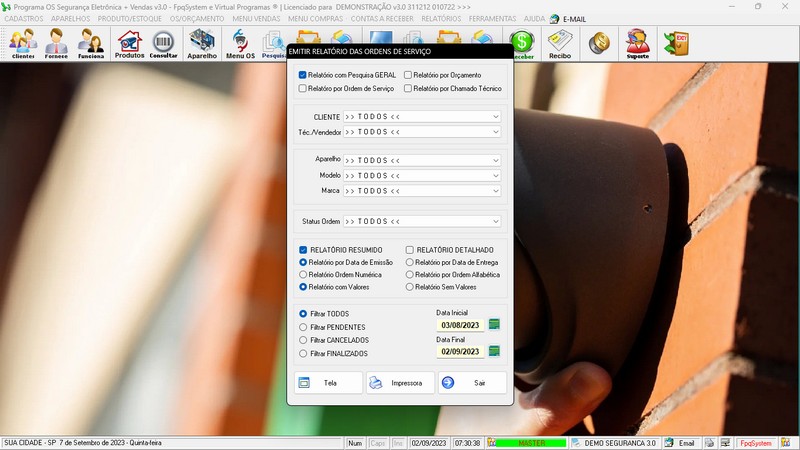Click the Fornece suppliers icon

pyautogui.click(x=57, y=43)
